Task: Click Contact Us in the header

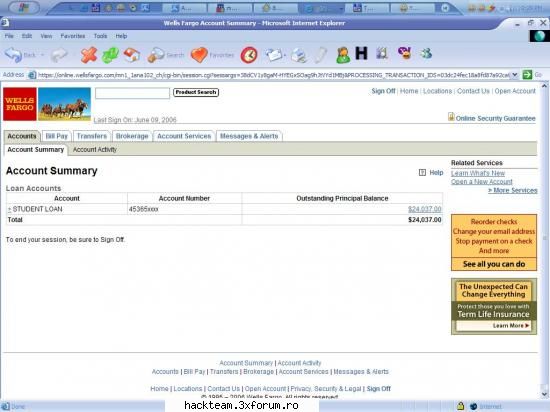Action: (x=473, y=91)
